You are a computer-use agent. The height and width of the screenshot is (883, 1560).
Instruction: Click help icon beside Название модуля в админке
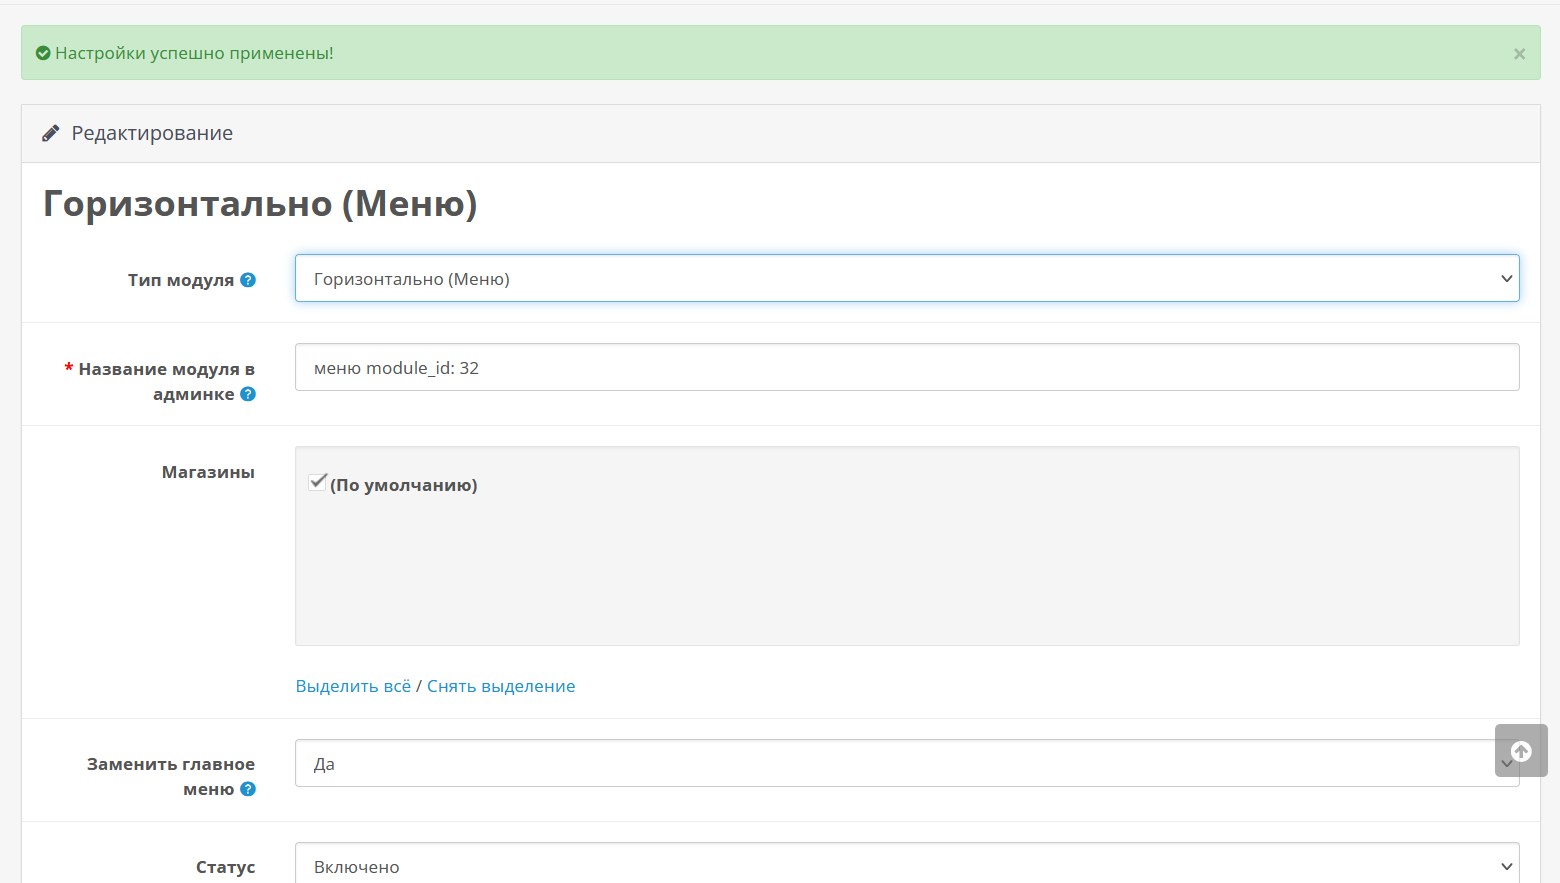click(248, 394)
